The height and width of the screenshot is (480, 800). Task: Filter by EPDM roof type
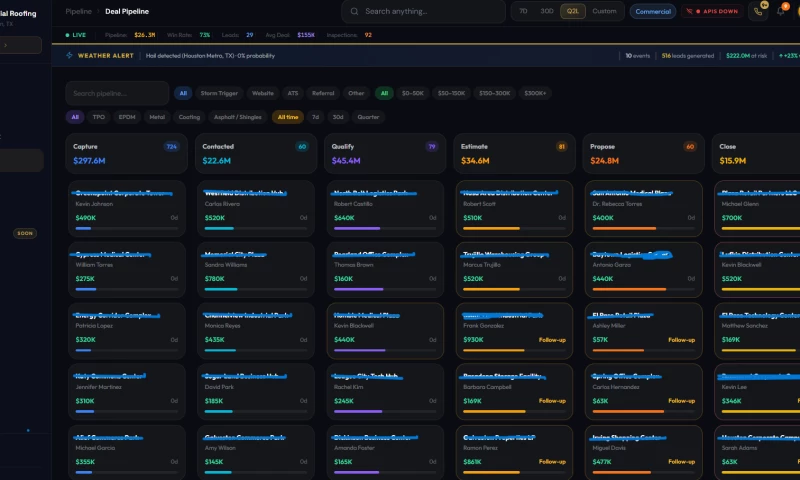tap(127, 117)
